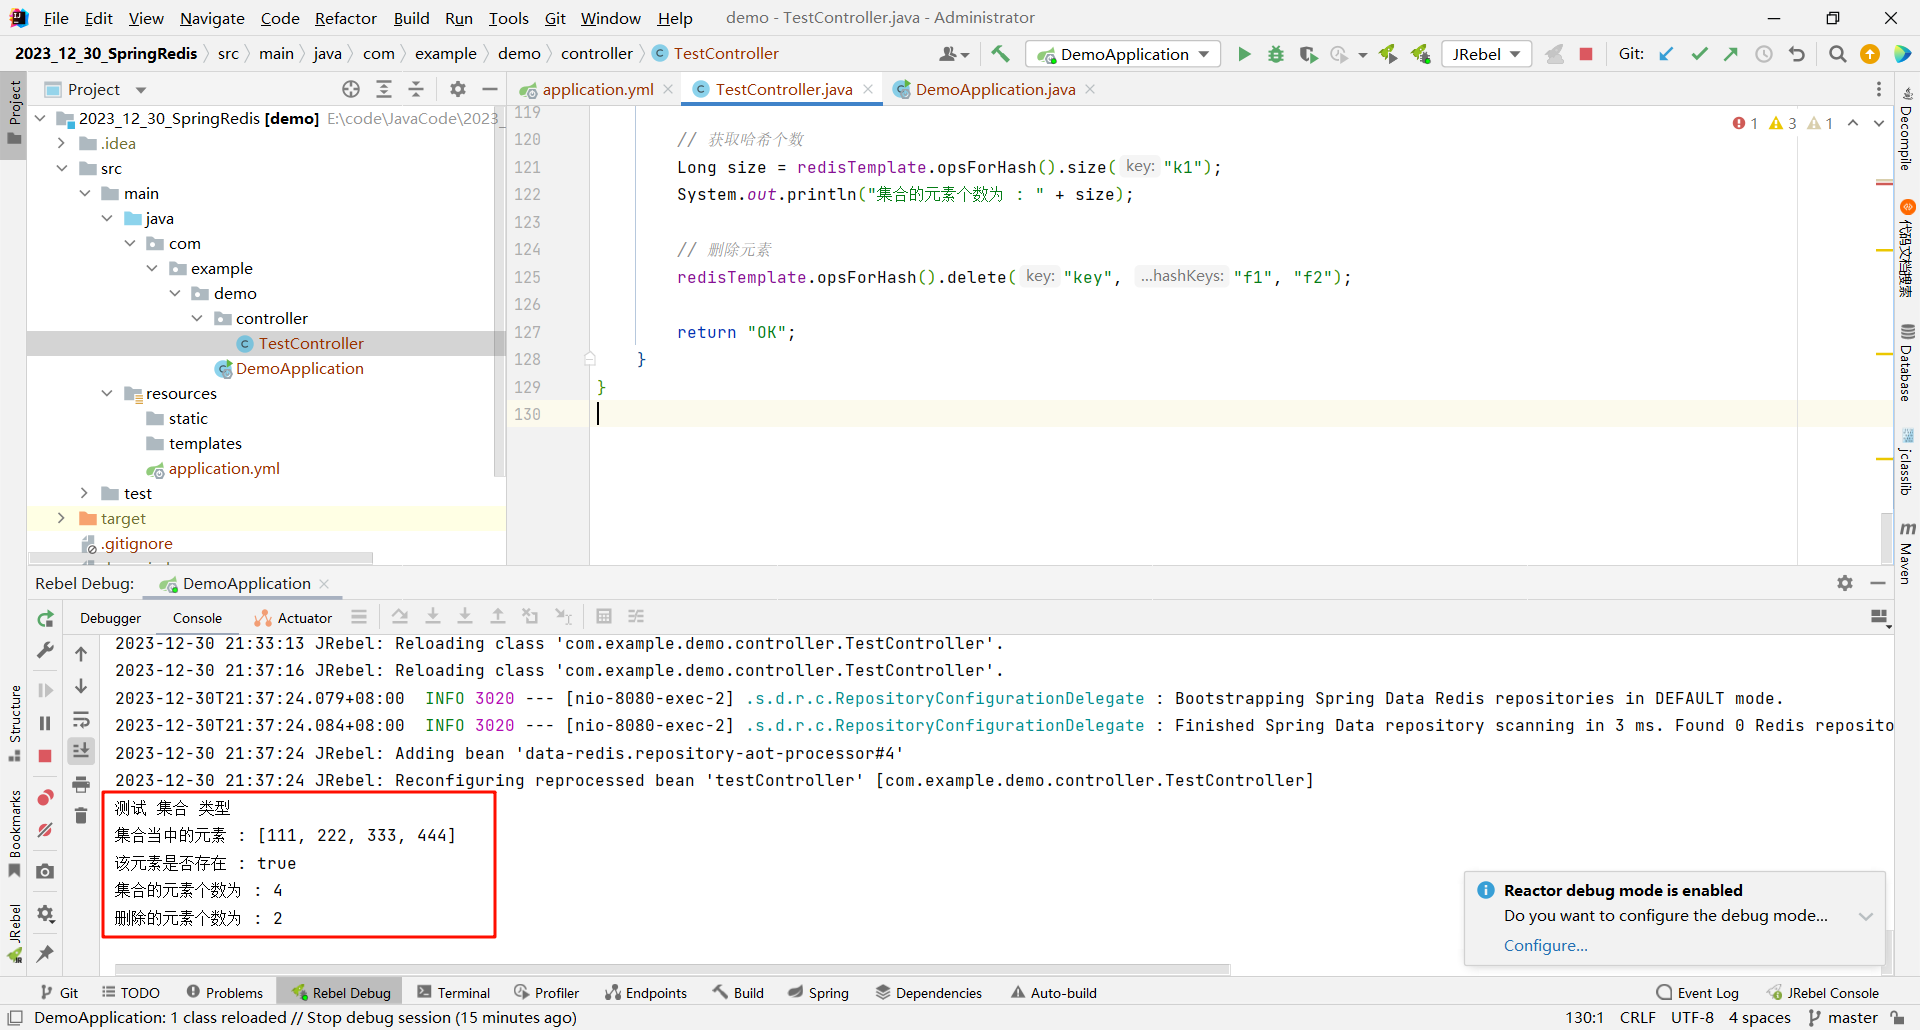Open the Navigate menu
Screen dimensions: 1920x1030
212,18
